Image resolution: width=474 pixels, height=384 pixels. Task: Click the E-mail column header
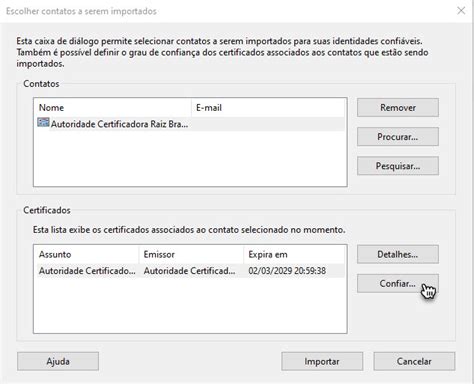[x=268, y=108]
